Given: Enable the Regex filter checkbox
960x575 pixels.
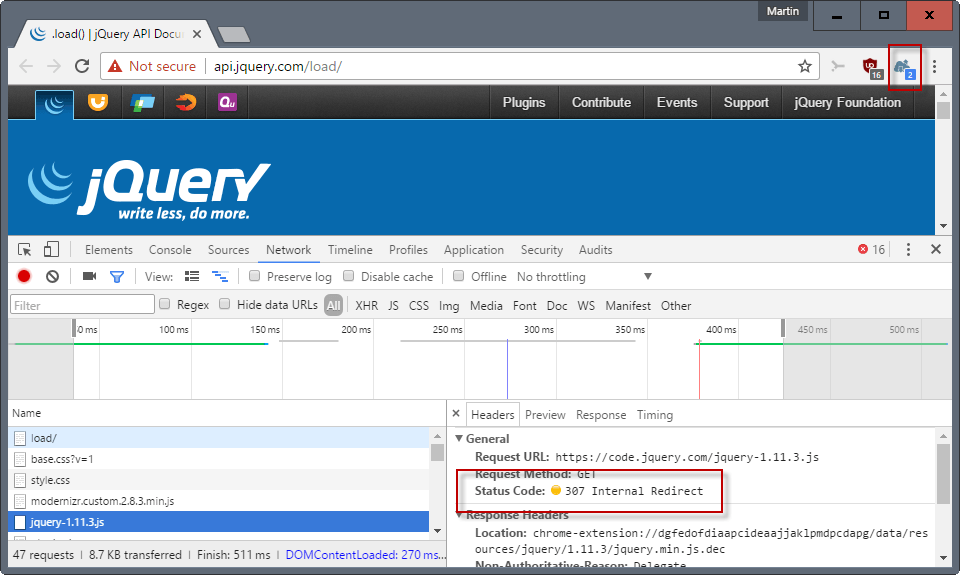Looking at the screenshot, I should click(164, 304).
